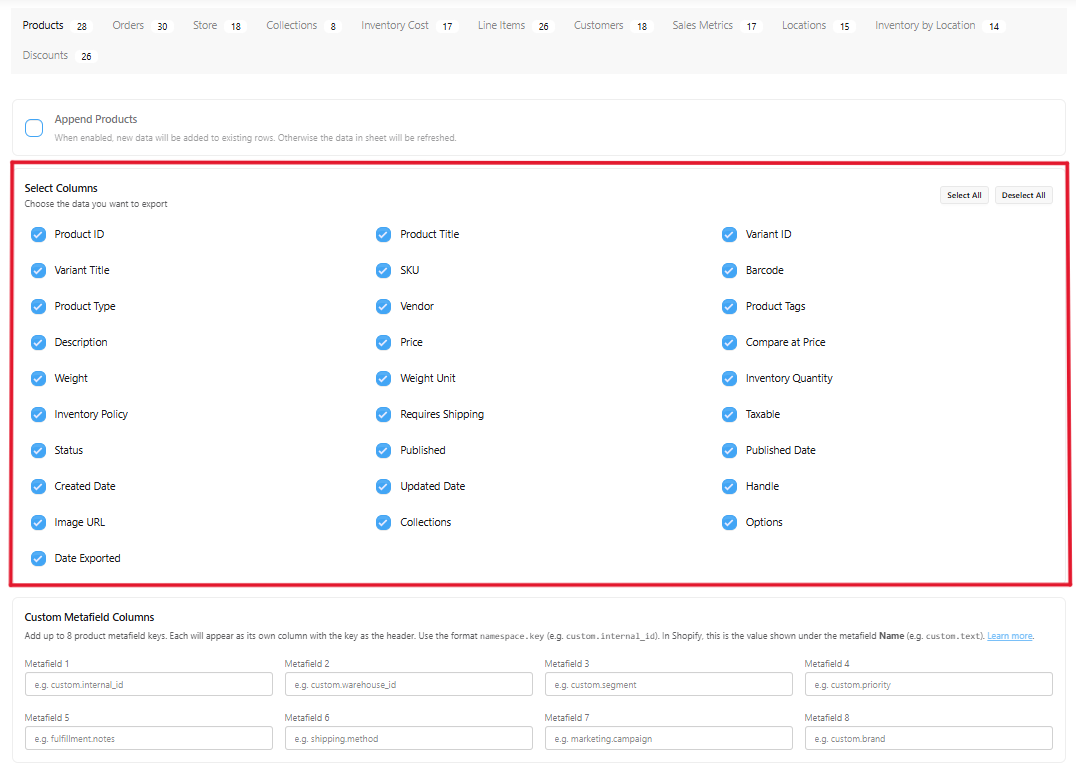The image size is (1076, 770).
Task: Toggle the Status checkbox
Action: (x=38, y=450)
